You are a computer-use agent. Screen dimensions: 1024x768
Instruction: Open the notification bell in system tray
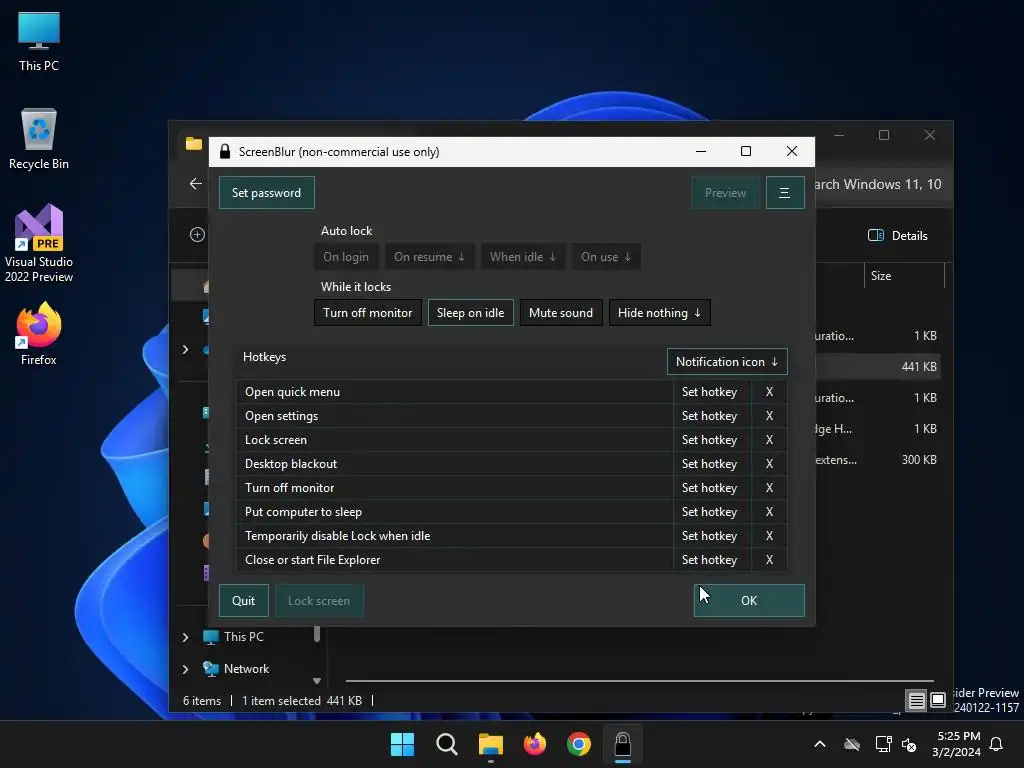pyautogui.click(x=996, y=744)
